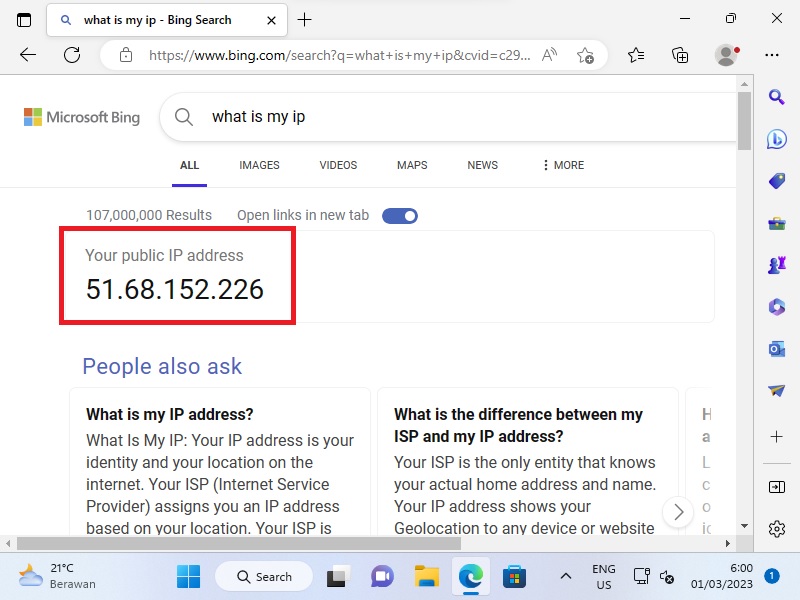The width and height of the screenshot is (800, 600).
Task: Open the Games chess sidebar icon
Action: coord(776,265)
